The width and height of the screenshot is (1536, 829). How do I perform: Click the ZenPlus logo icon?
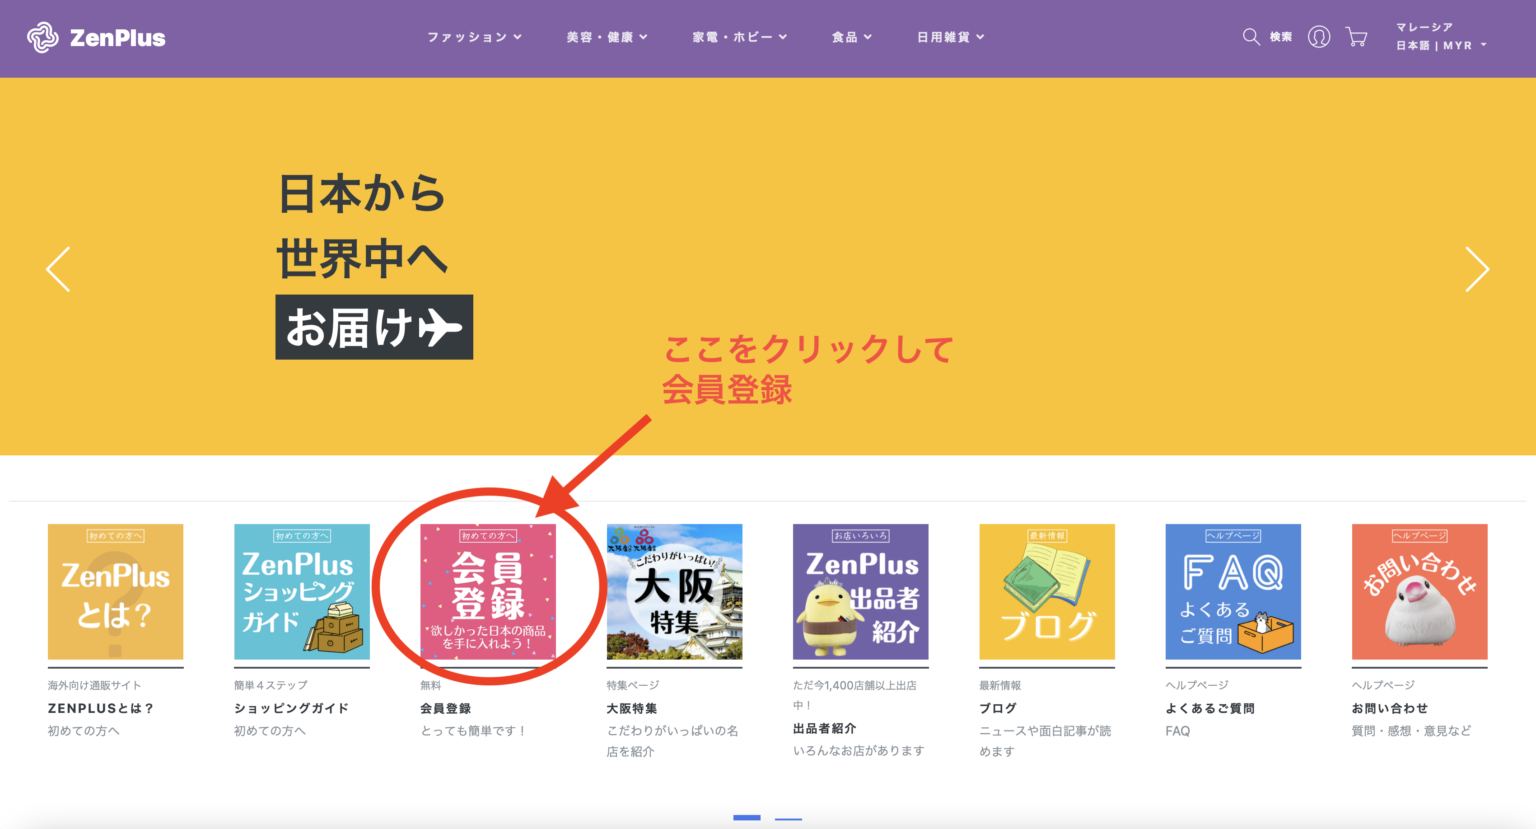[x=42, y=37]
